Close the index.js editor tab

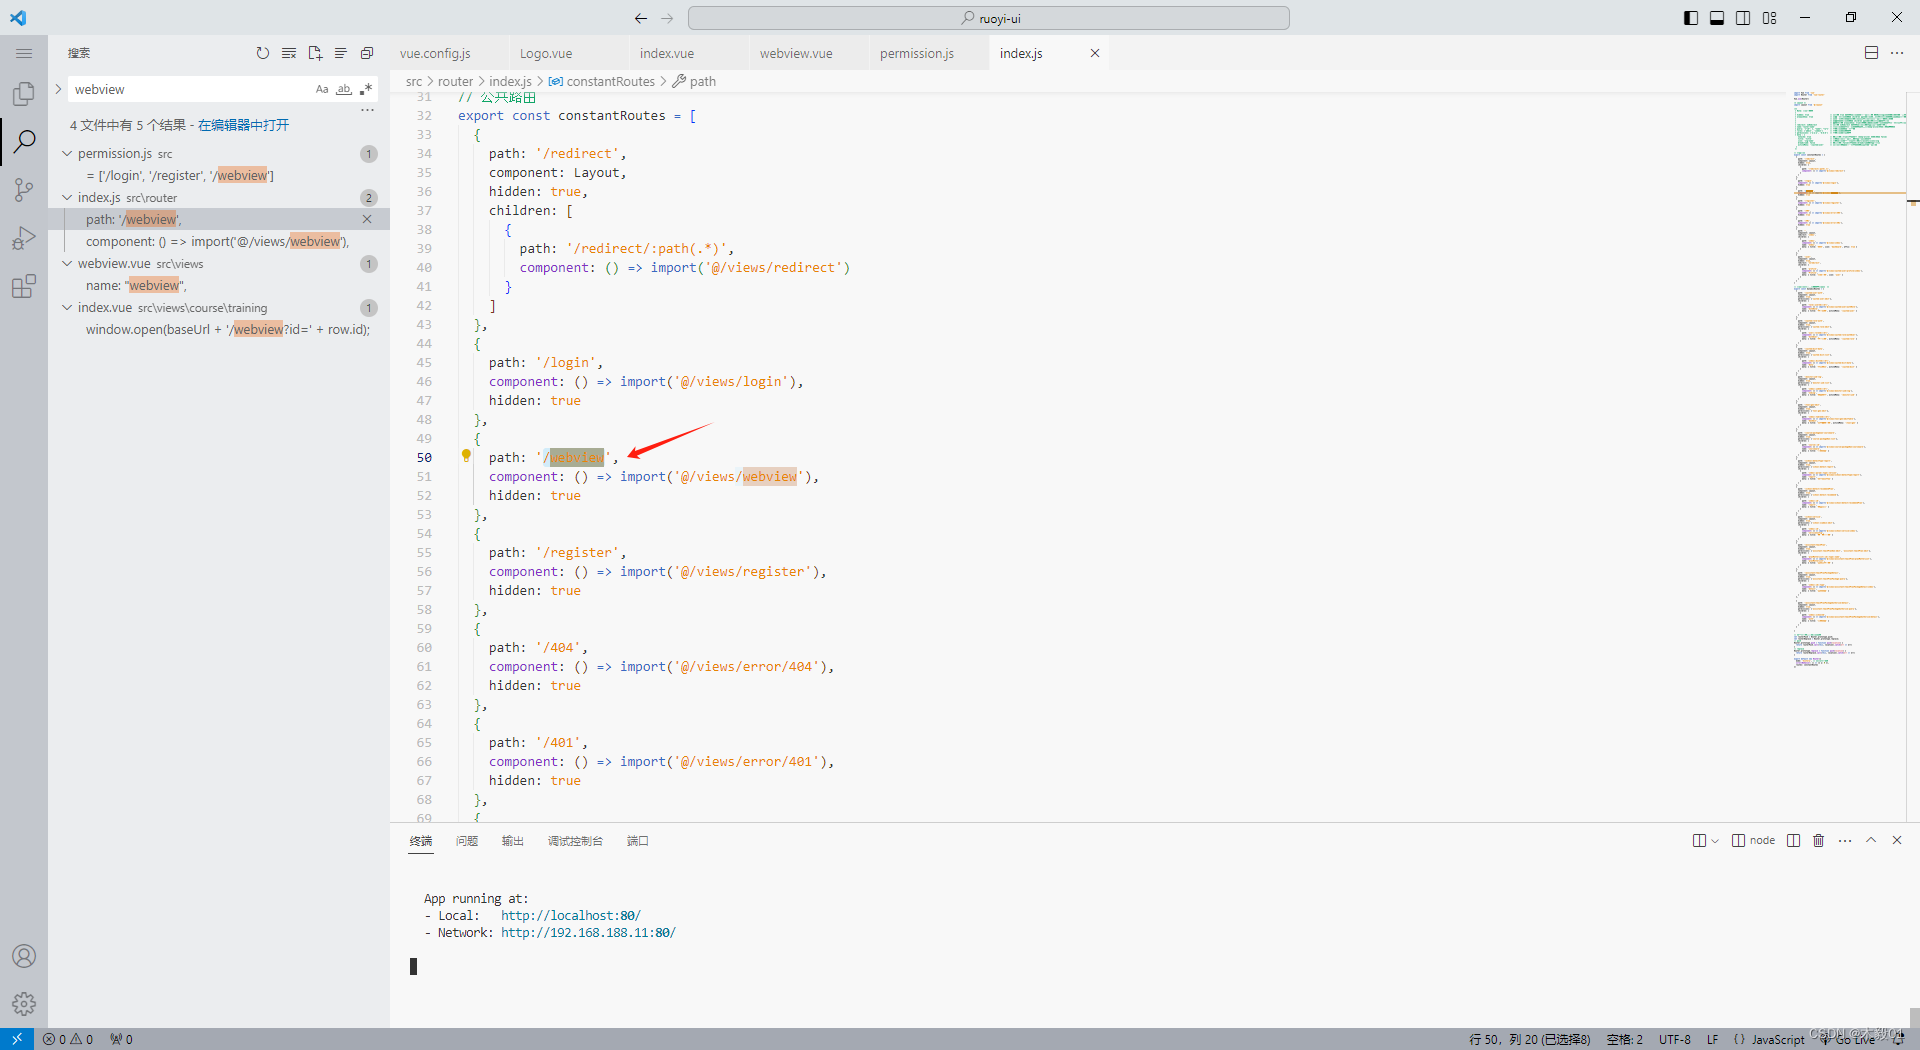pos(1095,53)
